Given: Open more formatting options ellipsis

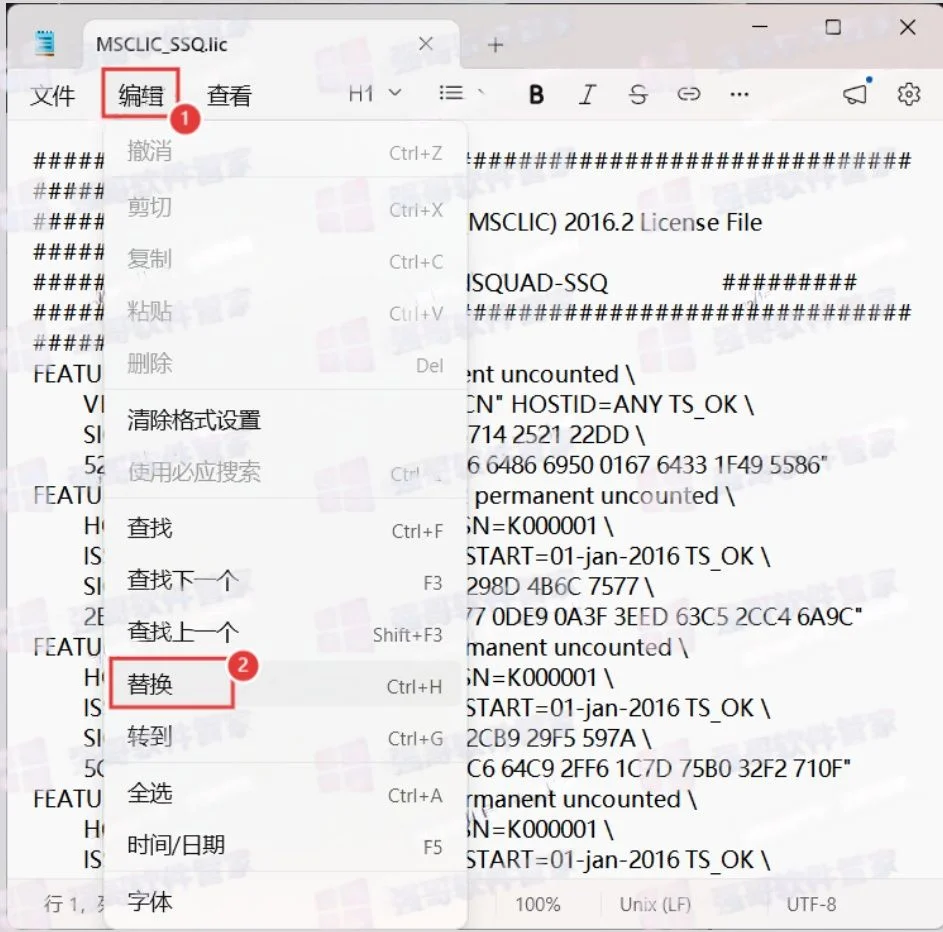Looking at the screenshot, I should (739, 94).
